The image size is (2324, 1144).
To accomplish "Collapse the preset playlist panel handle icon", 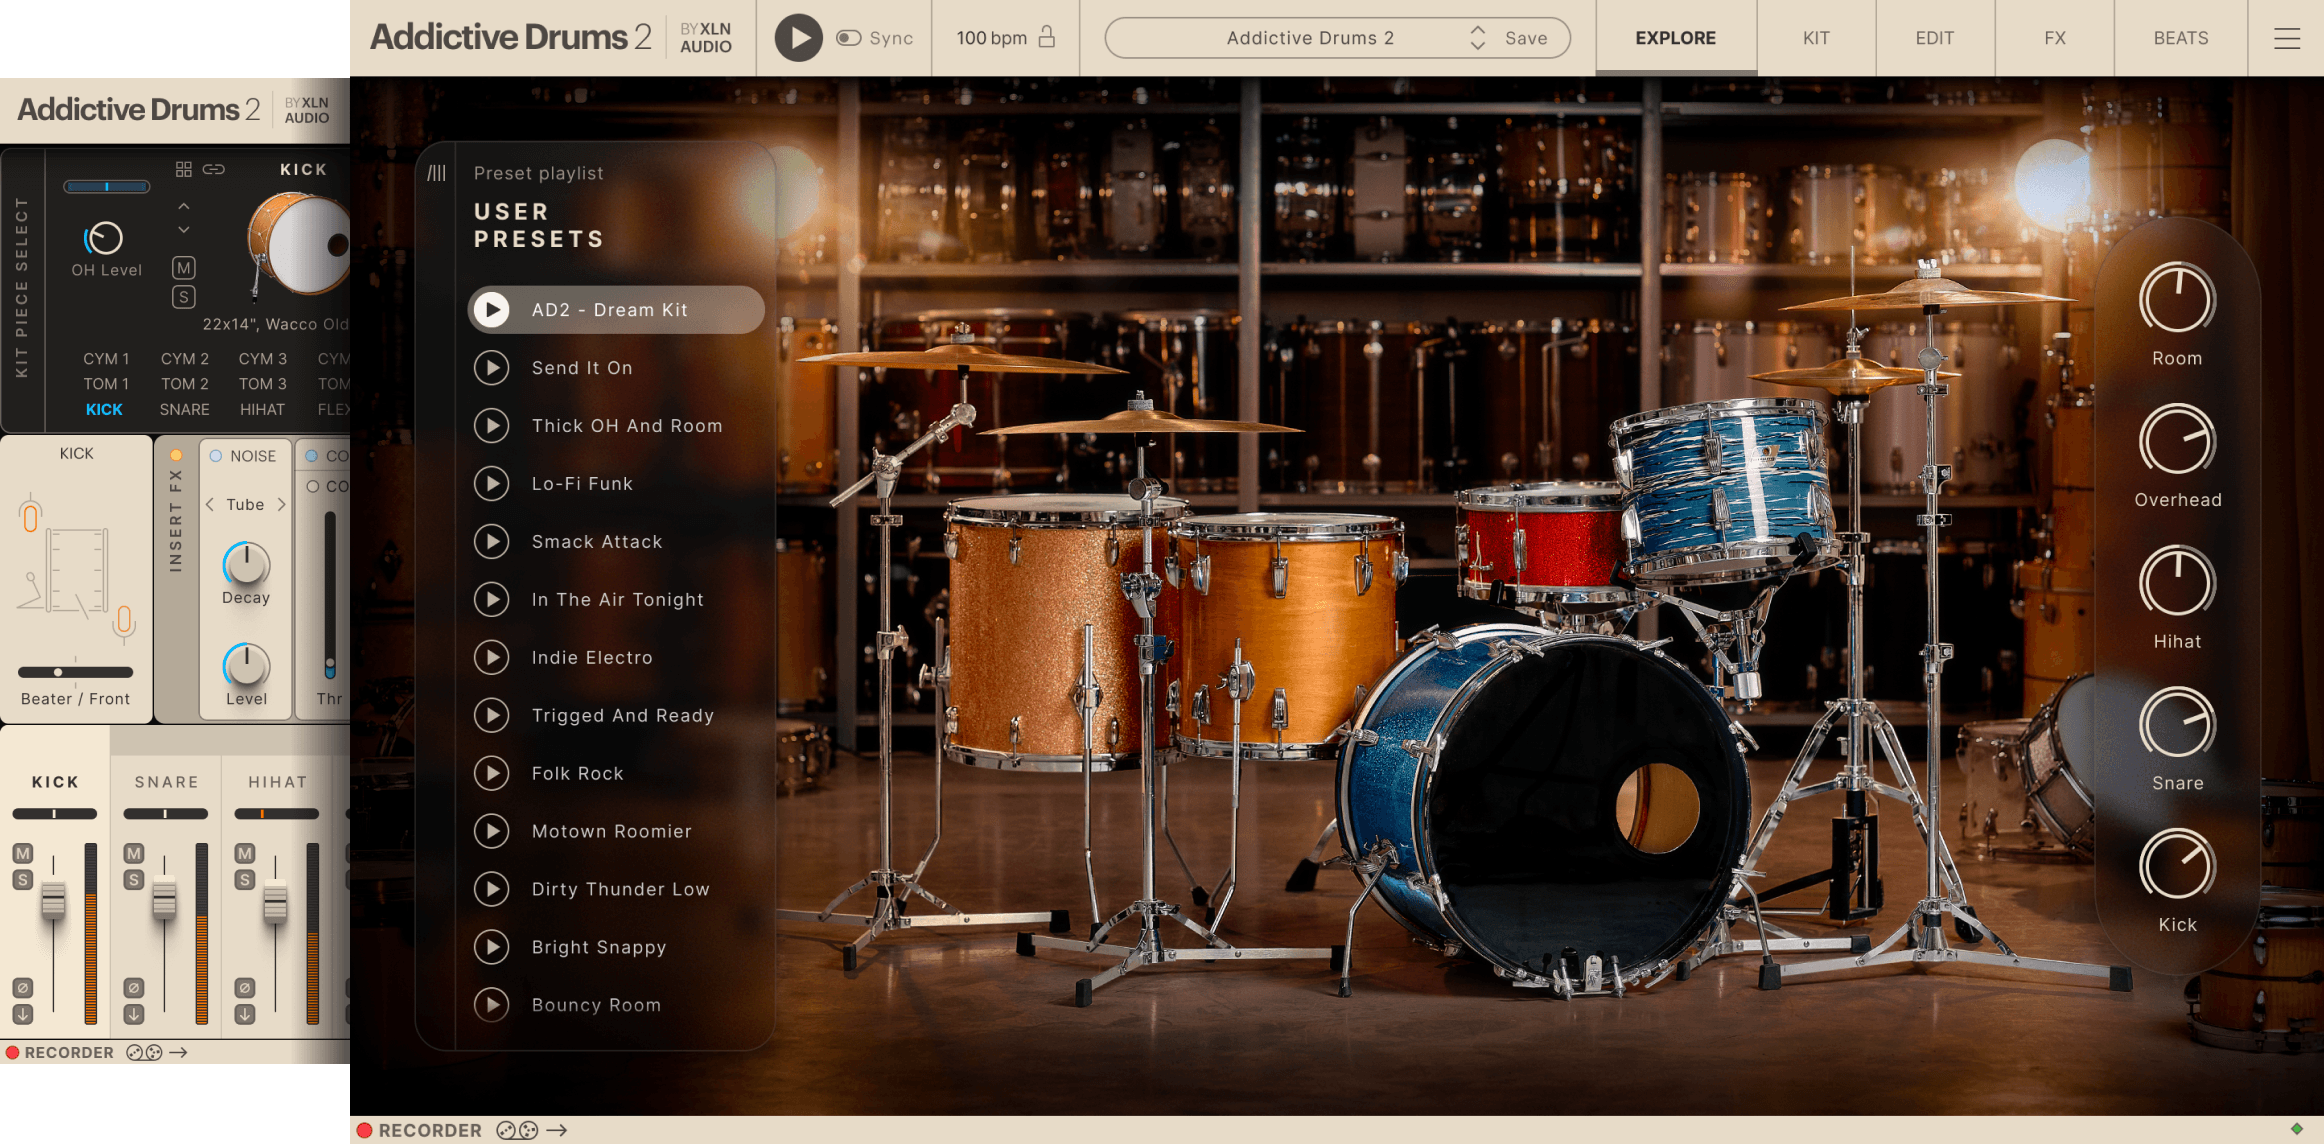I will tap(436, 173).
